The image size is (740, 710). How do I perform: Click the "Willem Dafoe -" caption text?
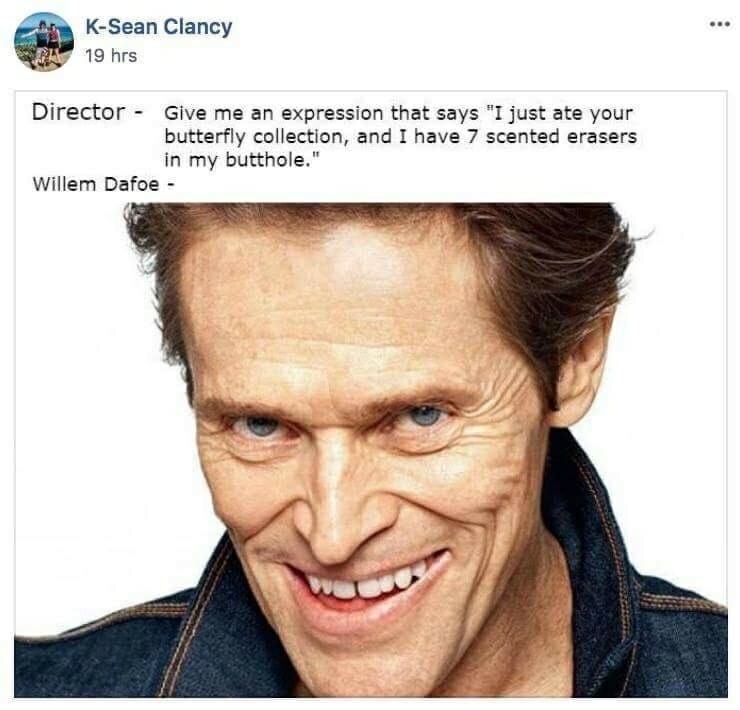coord(97,184)
